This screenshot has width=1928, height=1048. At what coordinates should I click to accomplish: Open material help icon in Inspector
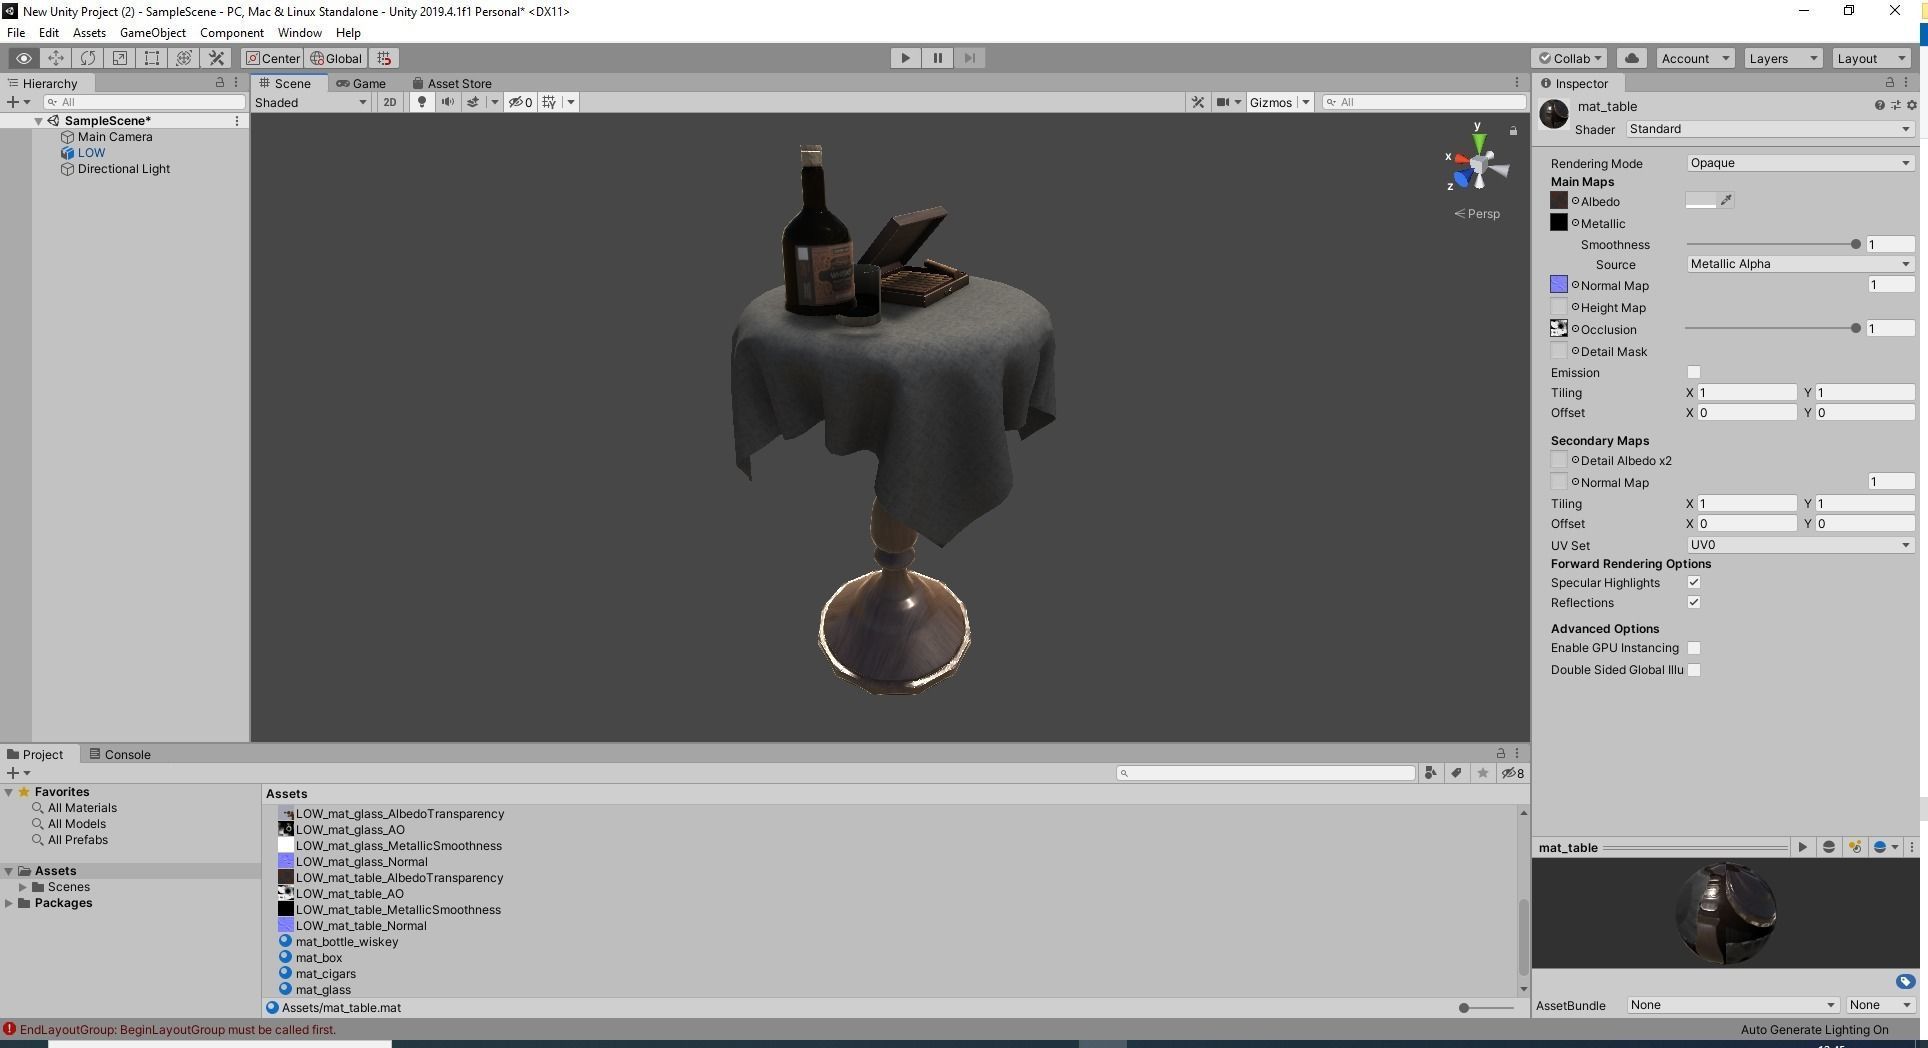[1879, 105]
